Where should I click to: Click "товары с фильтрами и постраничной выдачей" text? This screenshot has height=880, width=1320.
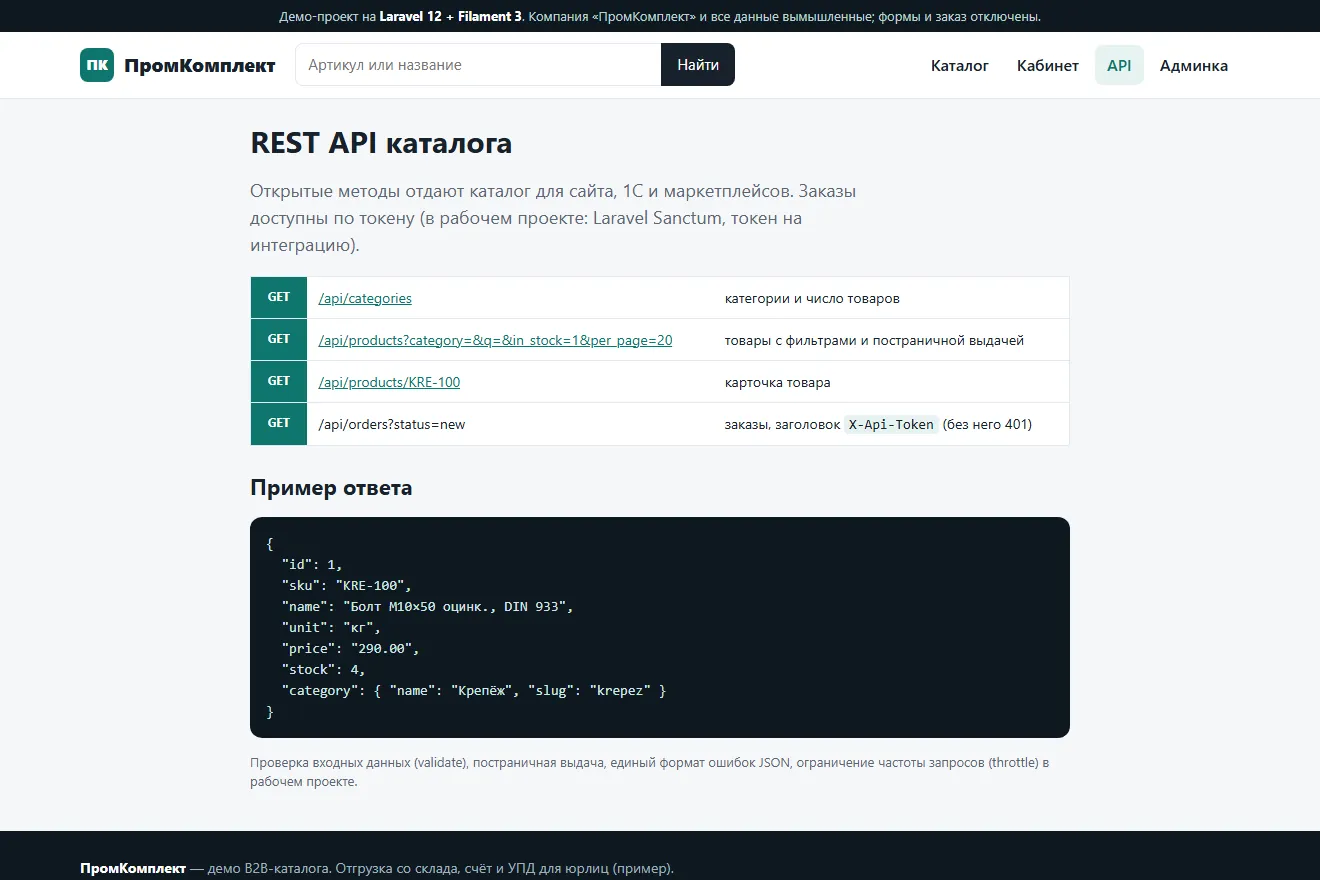click(874, 340)
